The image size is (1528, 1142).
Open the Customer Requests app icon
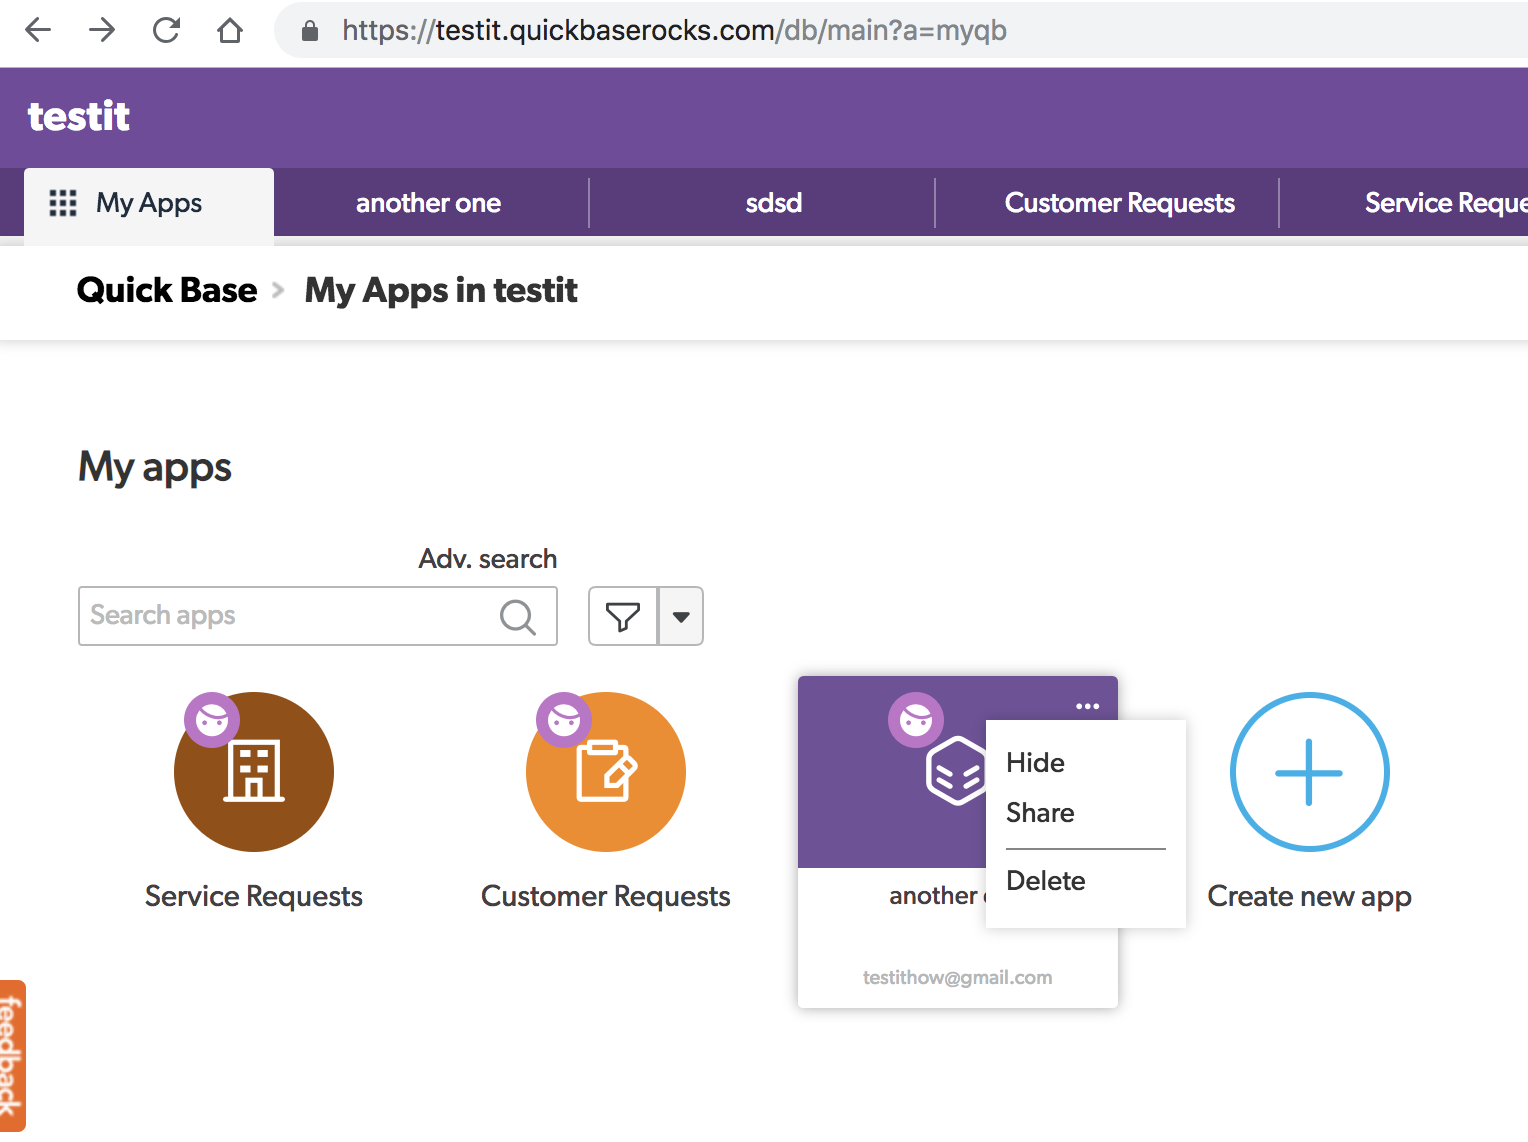606,772
